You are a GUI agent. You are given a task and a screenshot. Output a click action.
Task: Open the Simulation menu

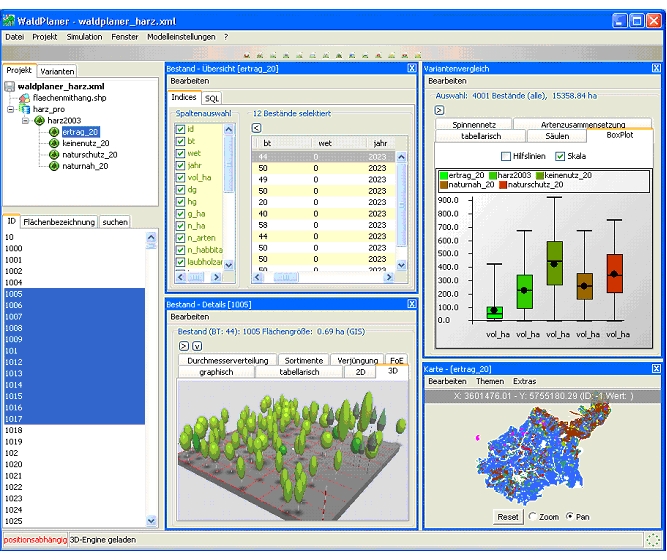[84, 36]
